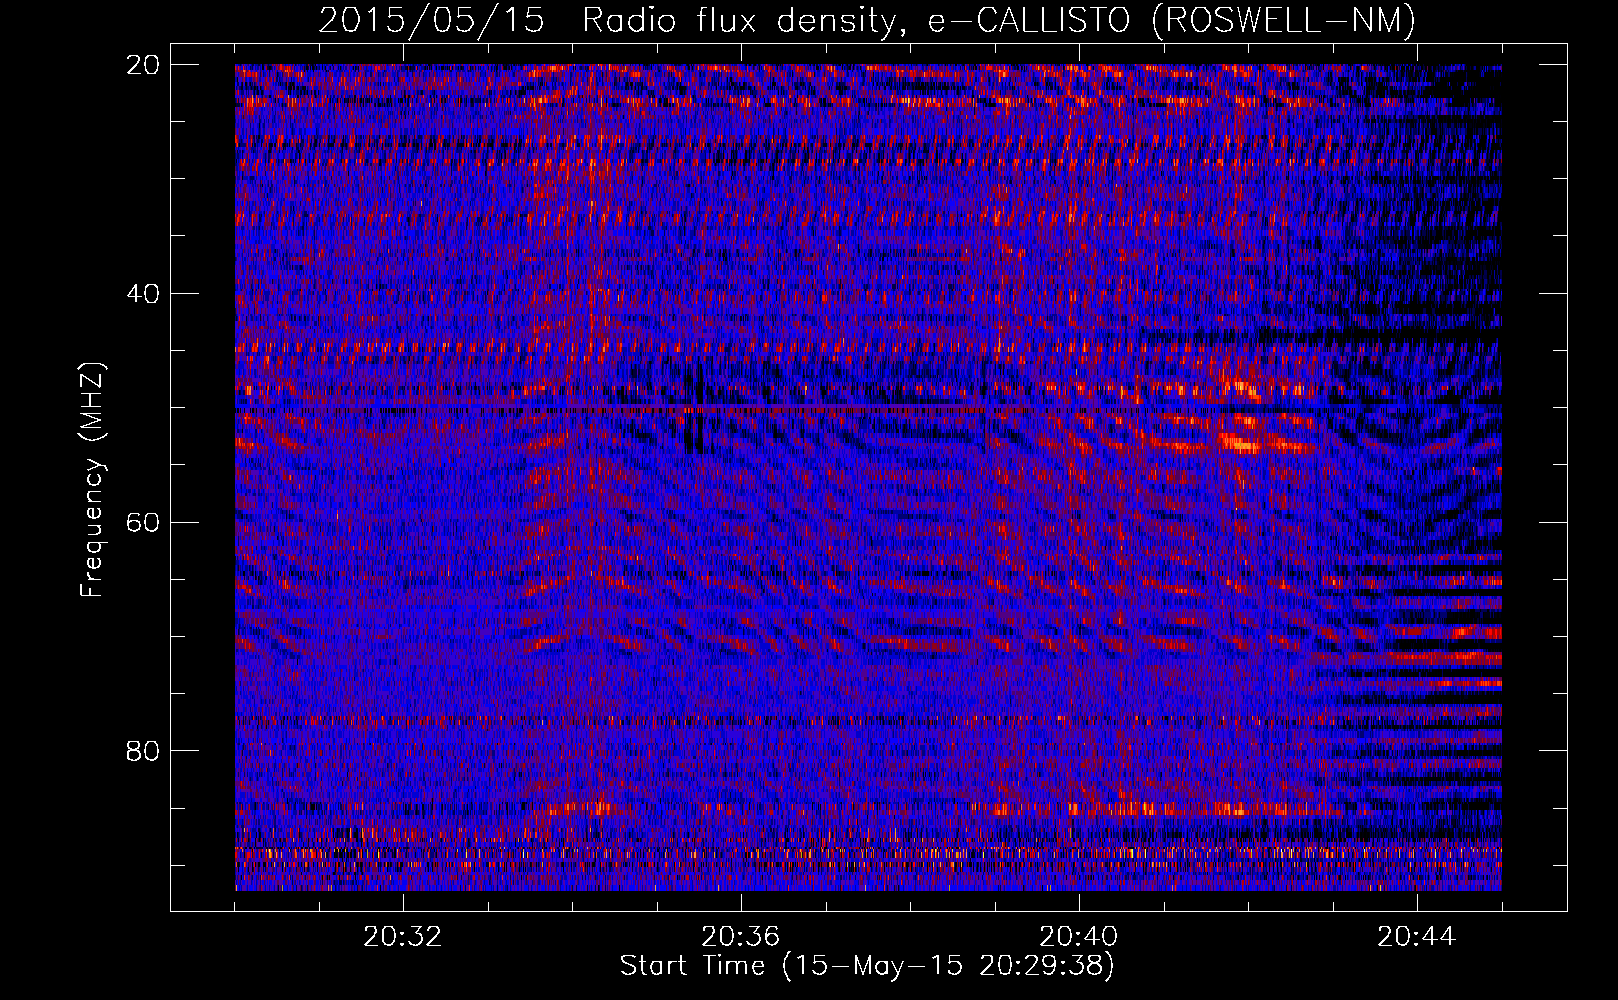
Task: Click the '(ROSWELL-NM)' station label
Action: 1284,21
